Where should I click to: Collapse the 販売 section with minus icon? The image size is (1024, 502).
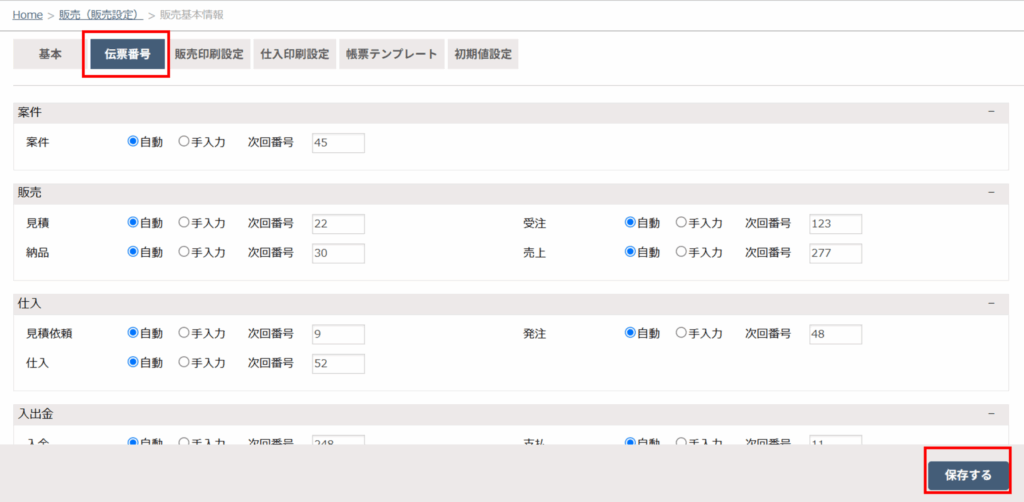coord(991,192)
